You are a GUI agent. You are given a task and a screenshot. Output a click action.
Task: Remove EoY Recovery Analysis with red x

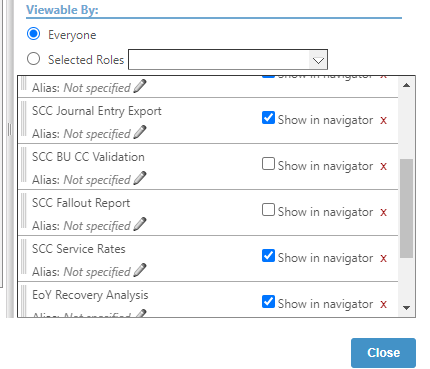383,304
